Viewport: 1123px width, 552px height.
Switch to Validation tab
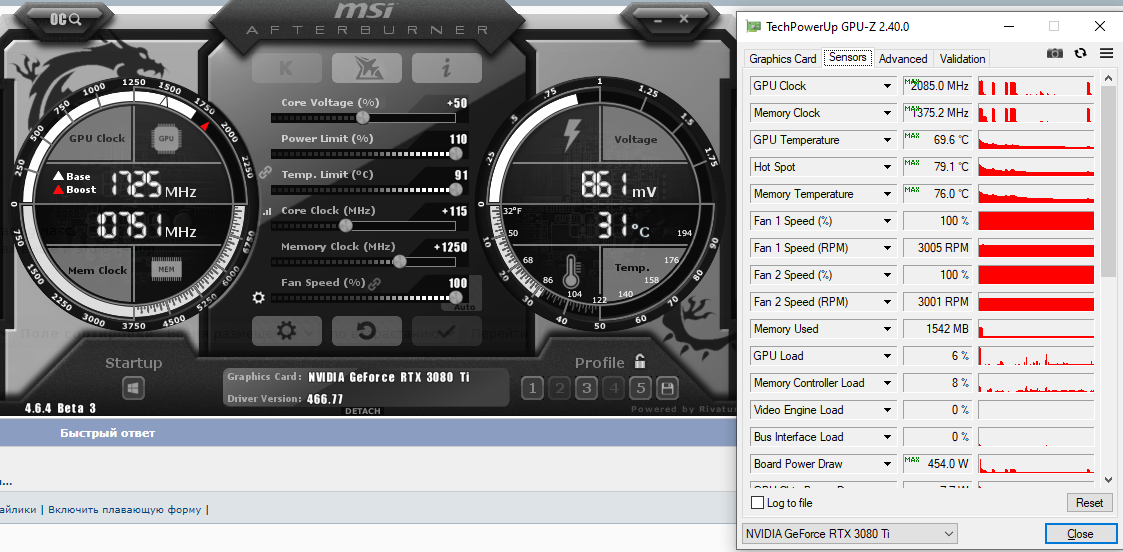[x=963, y=59]
